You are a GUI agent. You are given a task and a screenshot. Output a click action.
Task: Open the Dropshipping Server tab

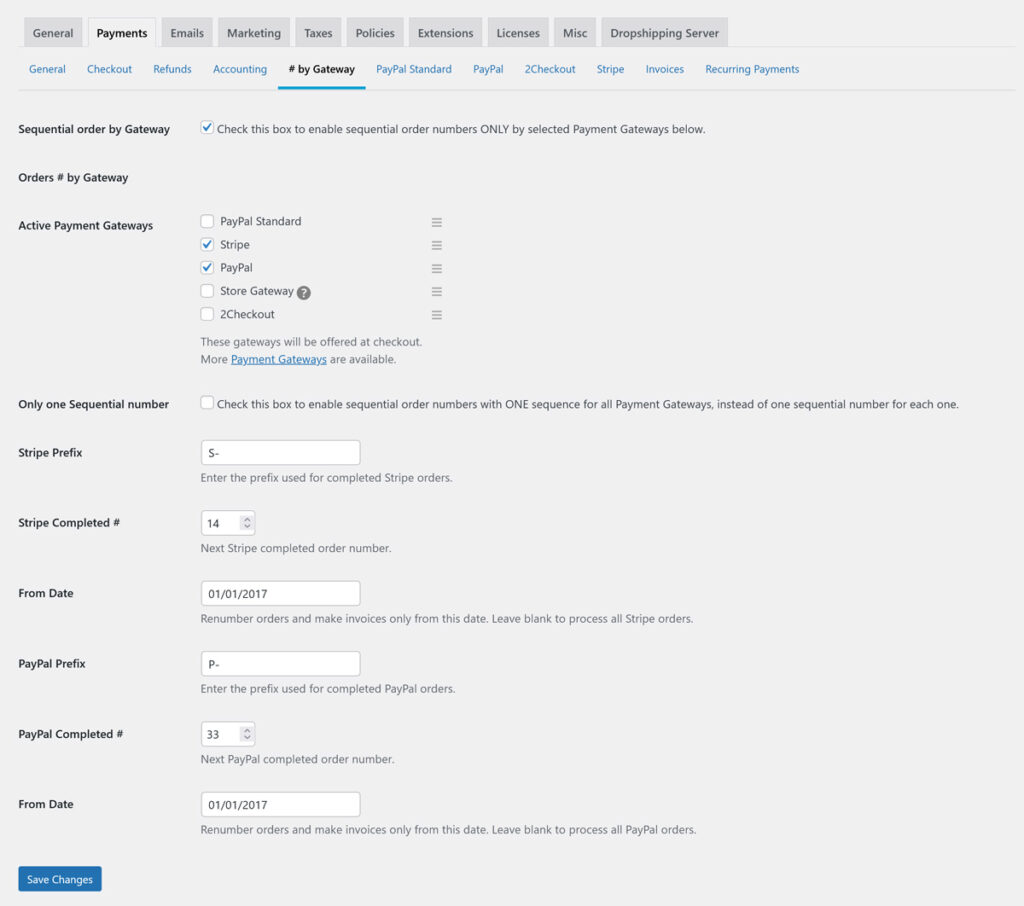[x=664, y=33]
